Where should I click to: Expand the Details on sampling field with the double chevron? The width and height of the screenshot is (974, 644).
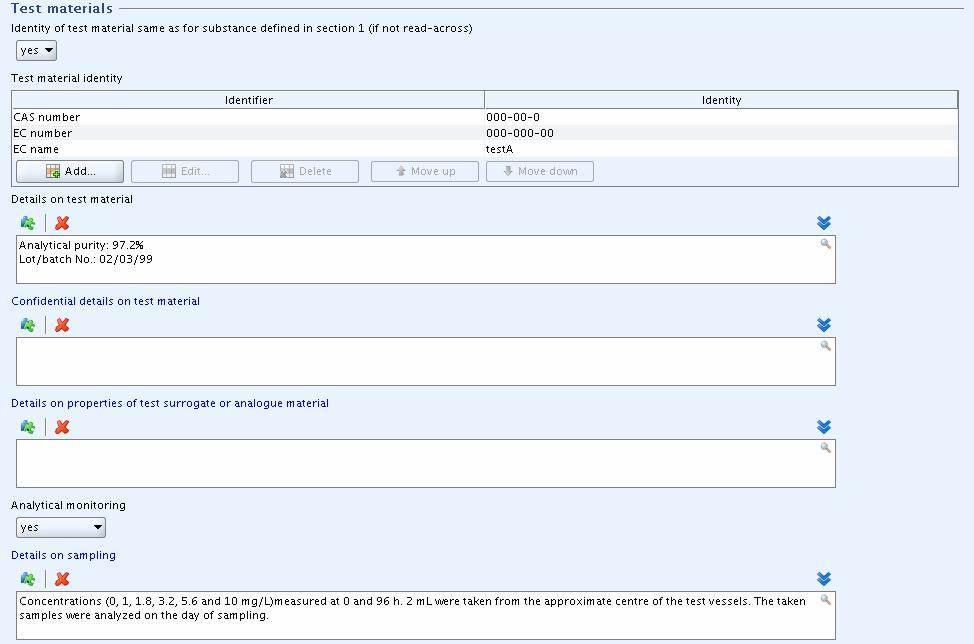(x=824, y=579)
